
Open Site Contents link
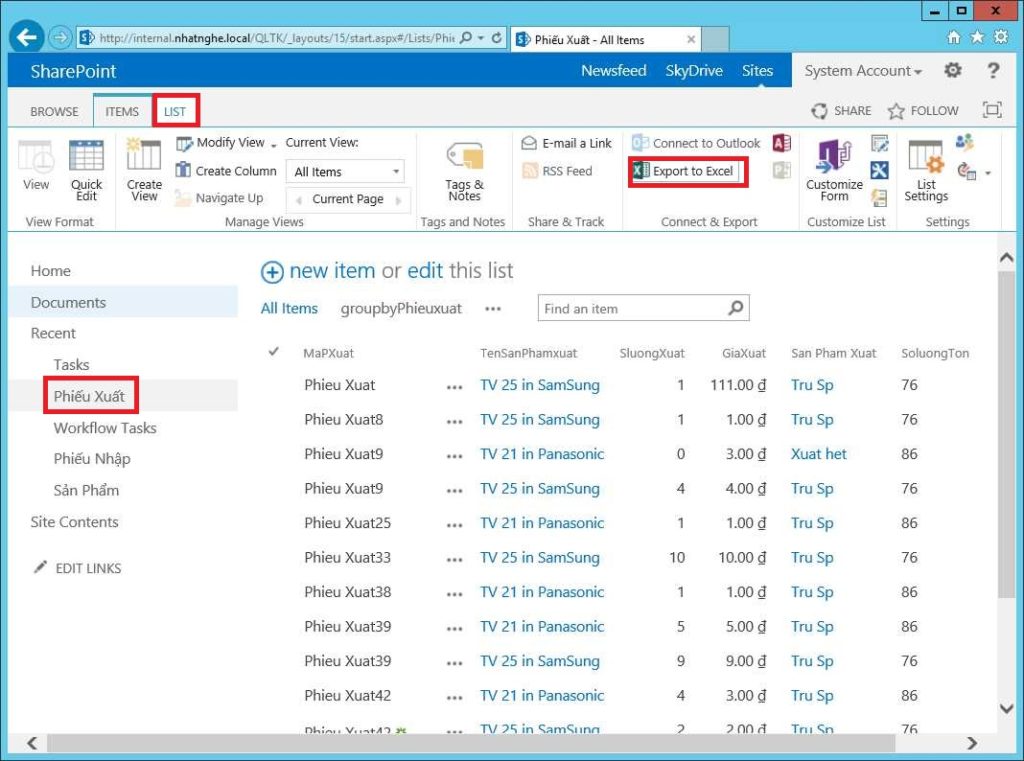[74, 522]
